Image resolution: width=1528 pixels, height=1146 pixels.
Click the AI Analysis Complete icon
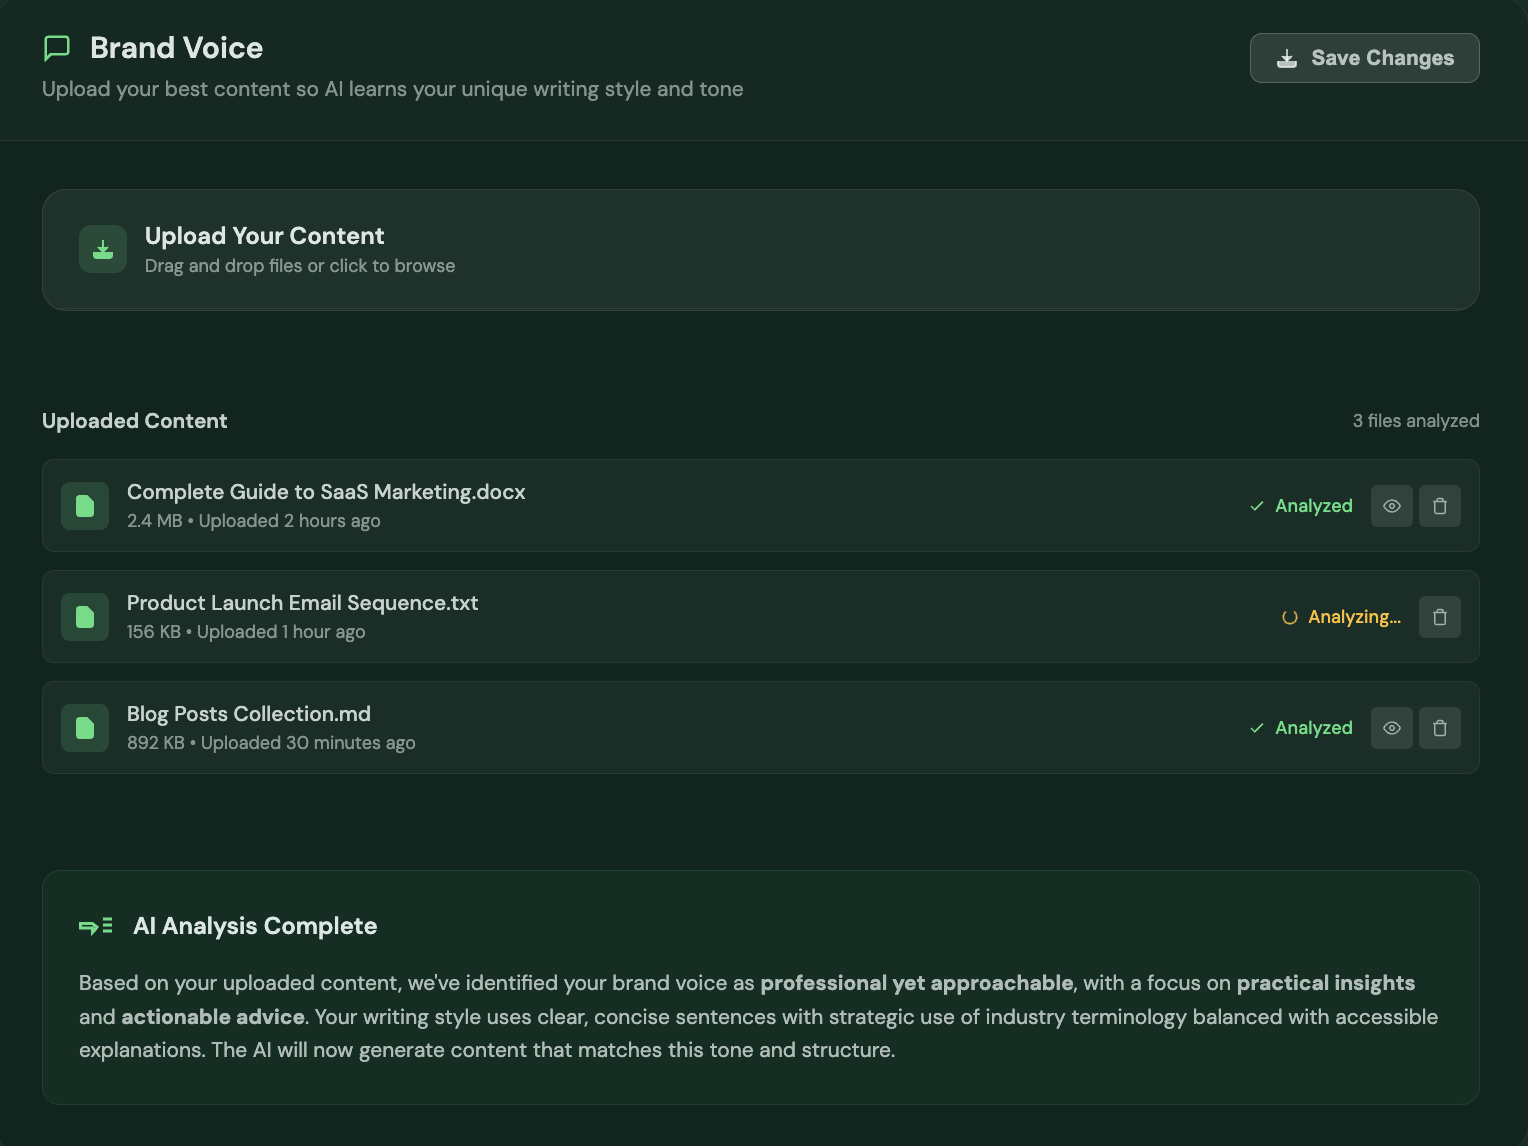coord(96,926)
